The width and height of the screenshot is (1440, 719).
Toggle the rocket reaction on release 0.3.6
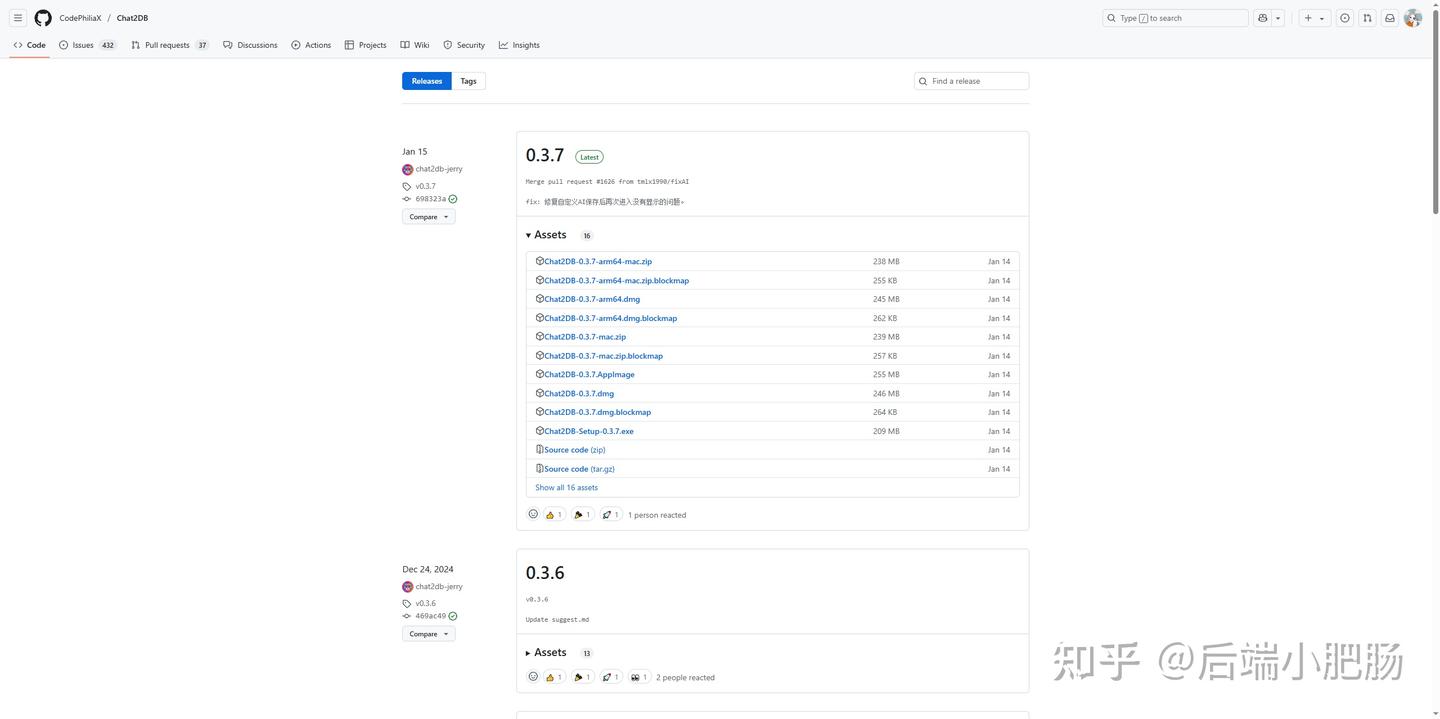[610, 677]
